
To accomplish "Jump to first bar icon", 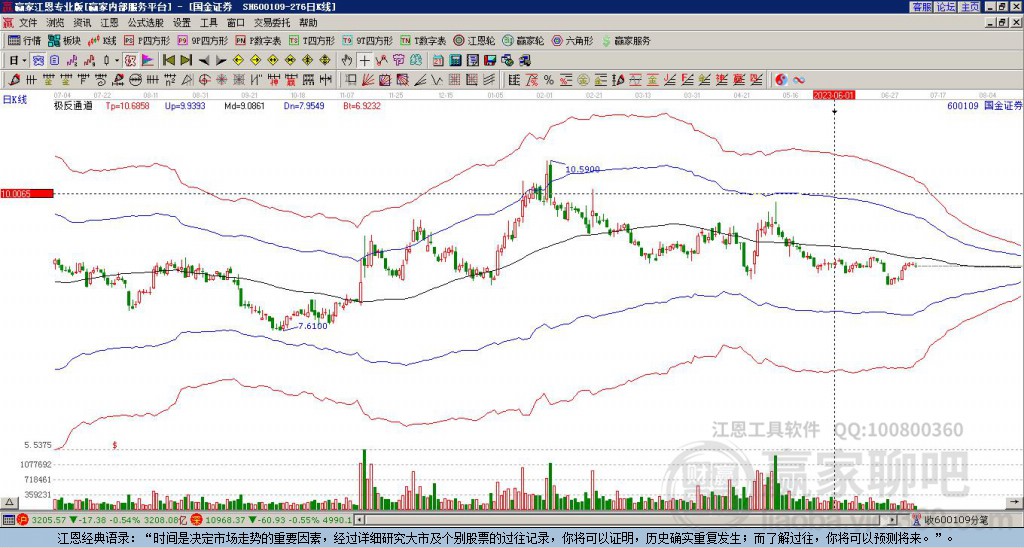I will point(168,60).
